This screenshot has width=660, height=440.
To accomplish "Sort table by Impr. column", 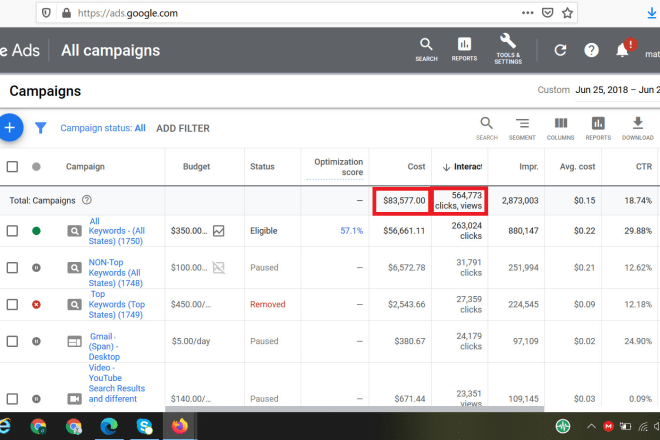I will (529, 167).
